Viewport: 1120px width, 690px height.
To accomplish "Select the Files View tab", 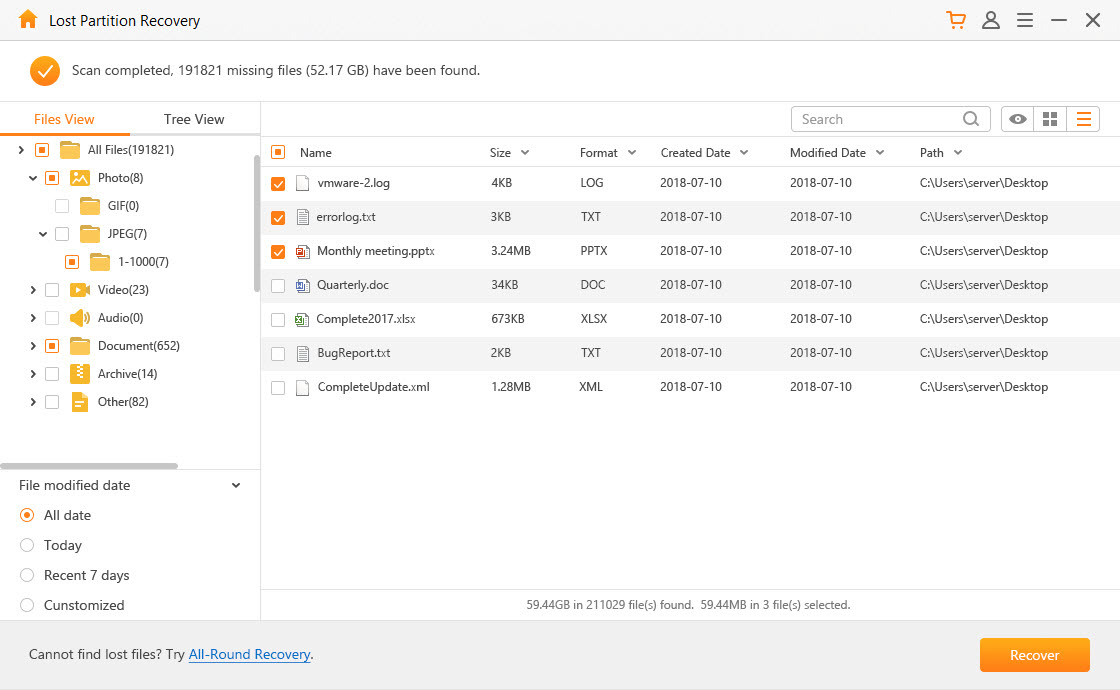I will pos(64,119).
